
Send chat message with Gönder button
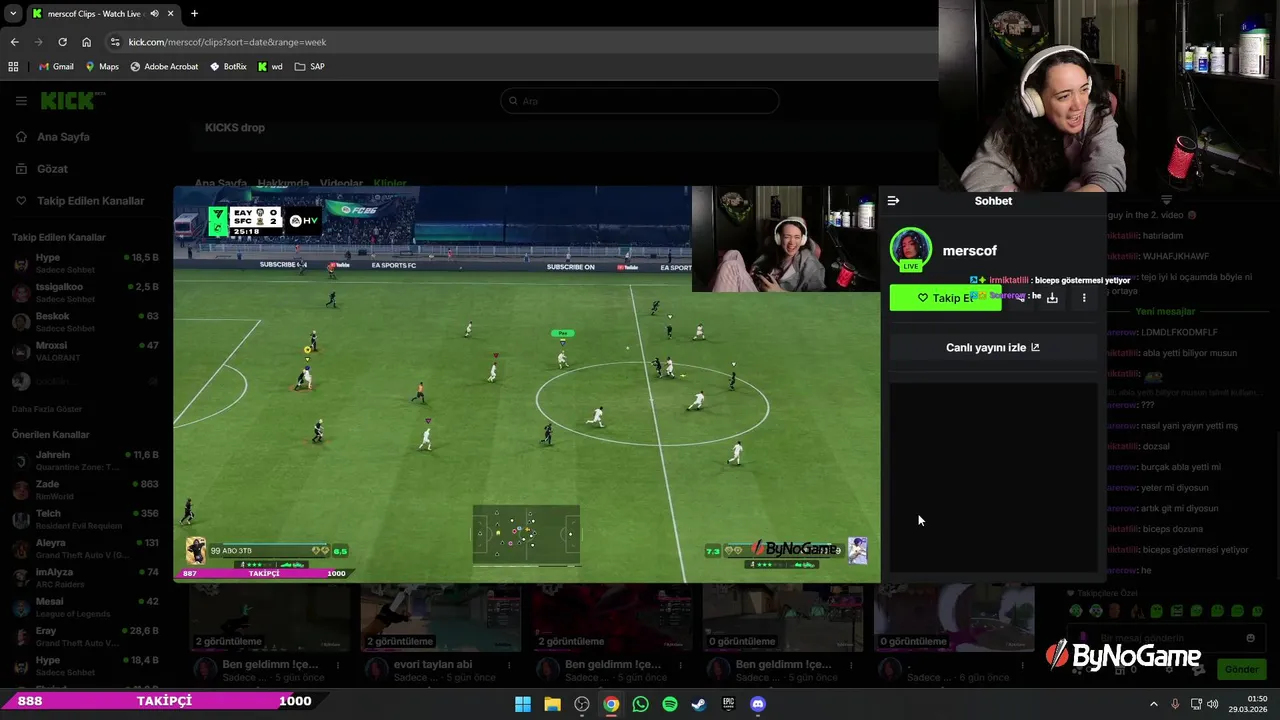click(1241, 669)
